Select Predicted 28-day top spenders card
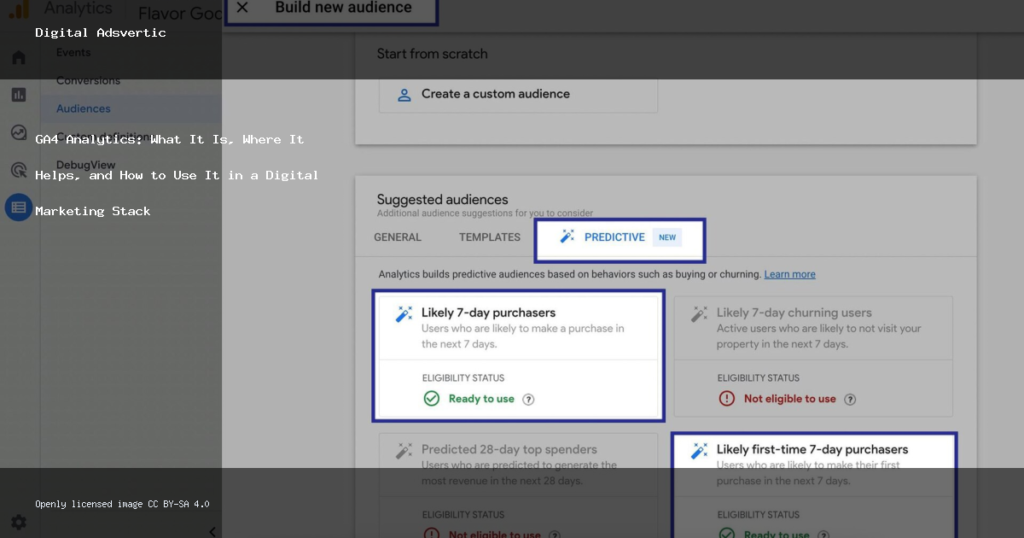The image size is (1024, 538). (519, 485)
